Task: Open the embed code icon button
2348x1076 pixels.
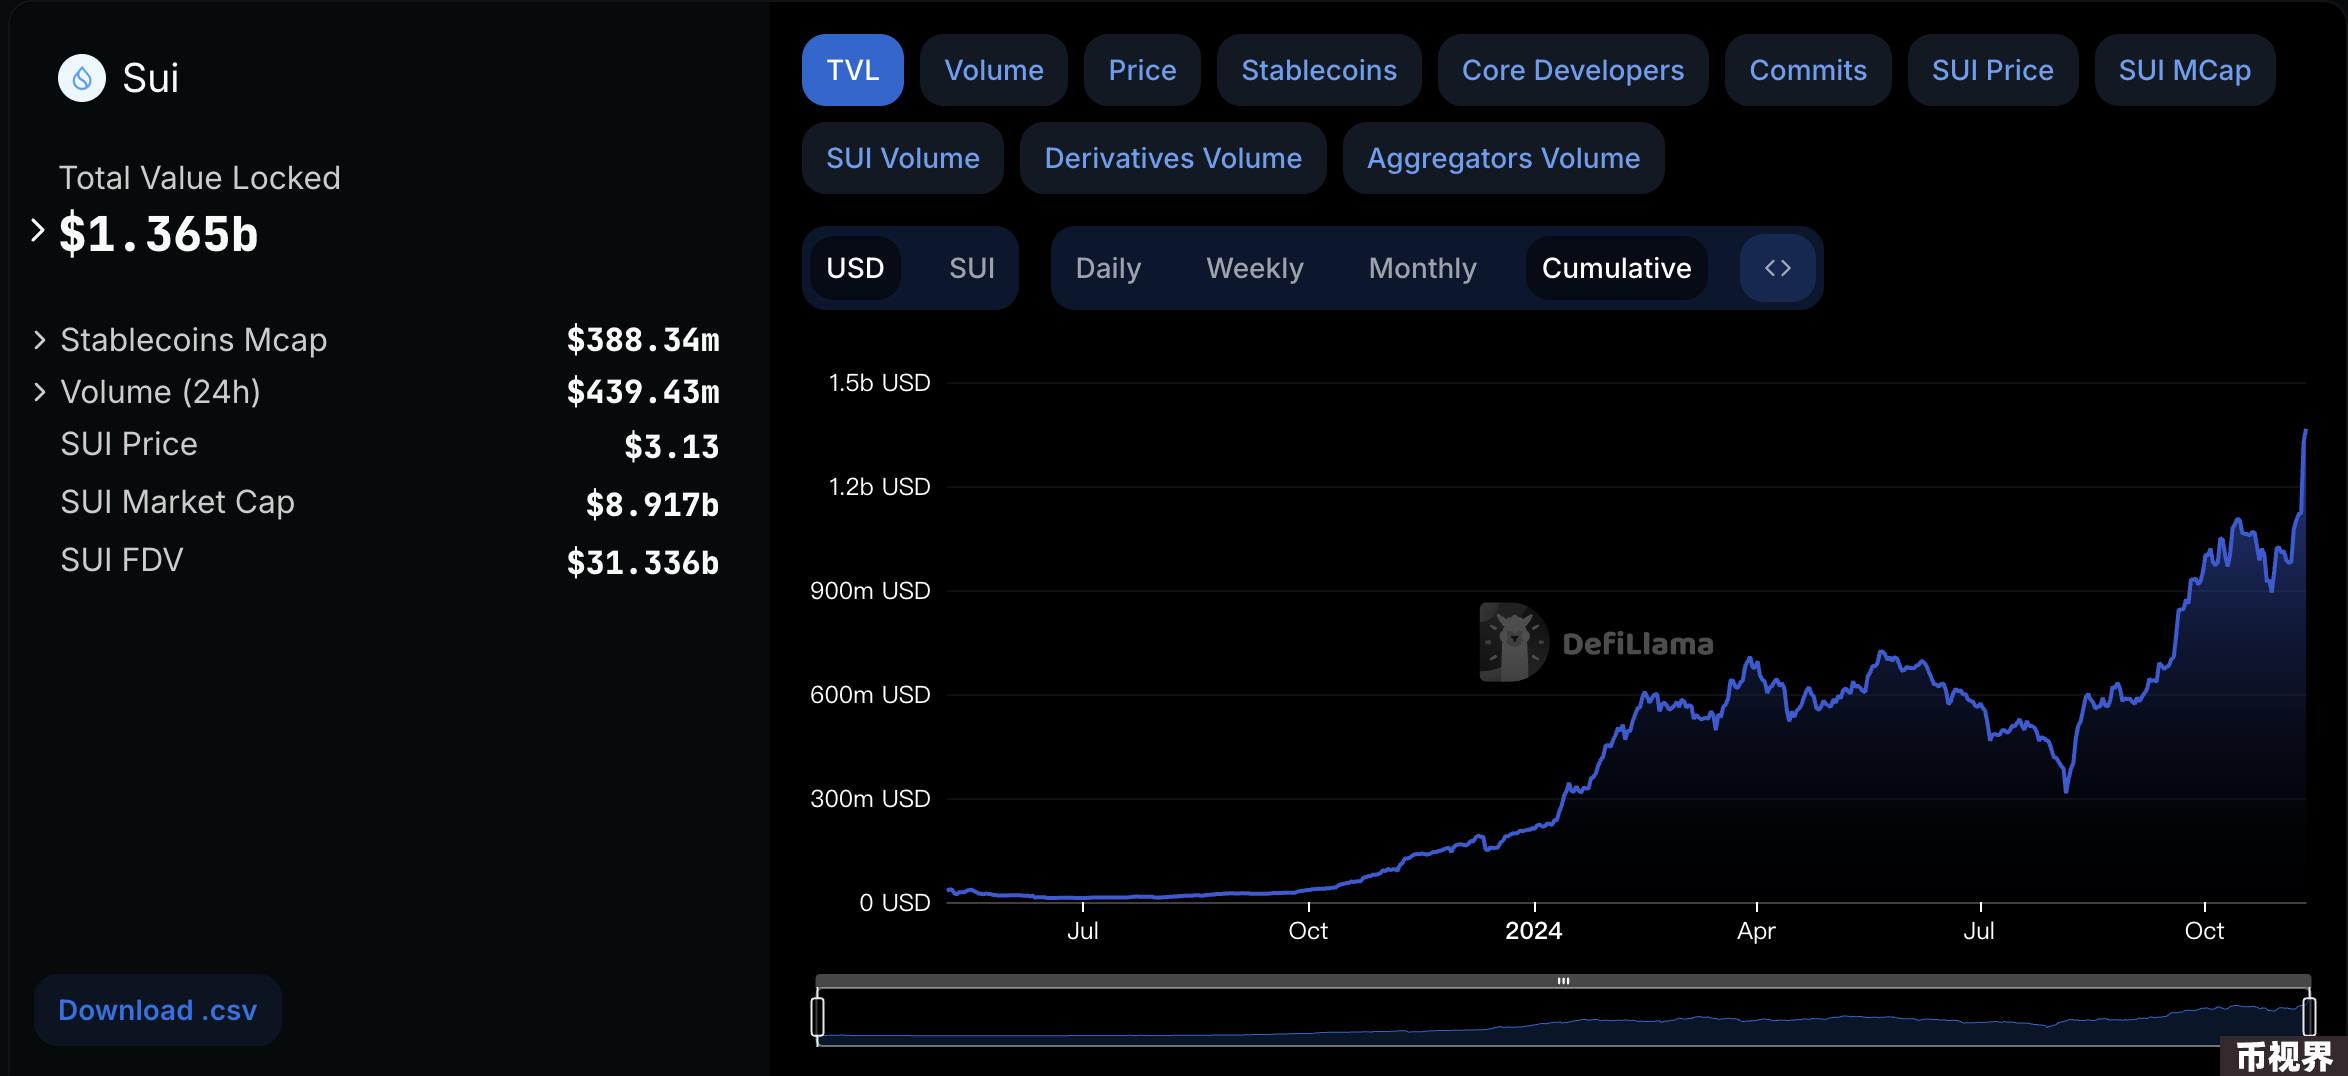Action: point(1777,268)
